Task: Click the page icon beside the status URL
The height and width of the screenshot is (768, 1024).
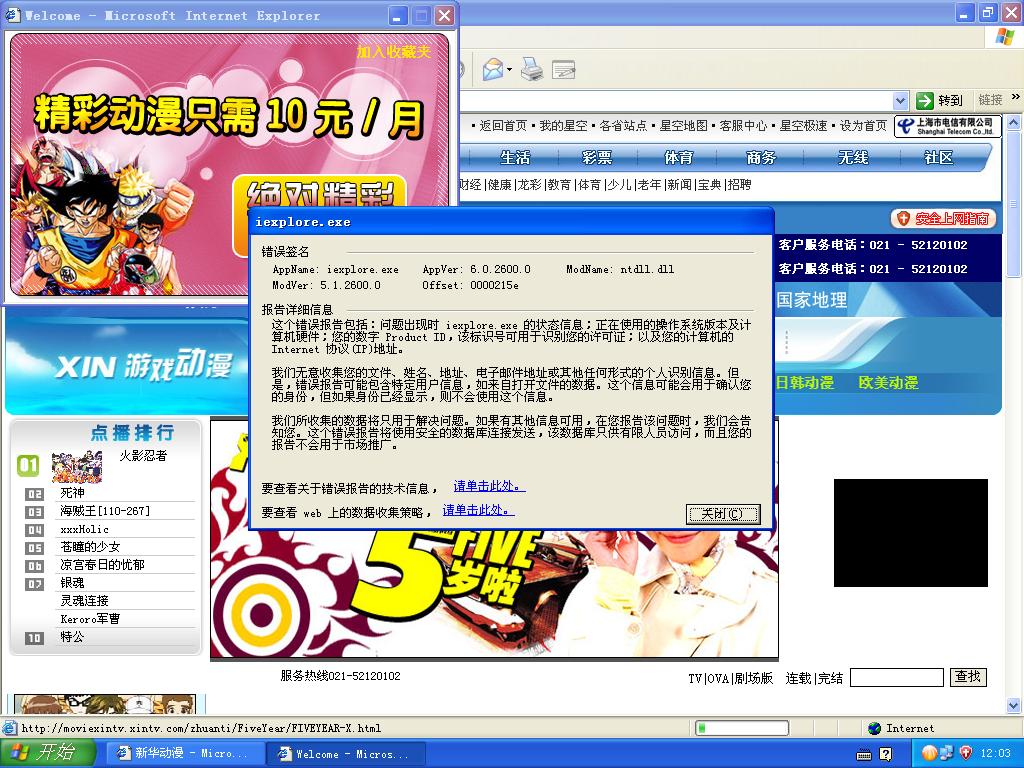Action: (x=10, y=728)
